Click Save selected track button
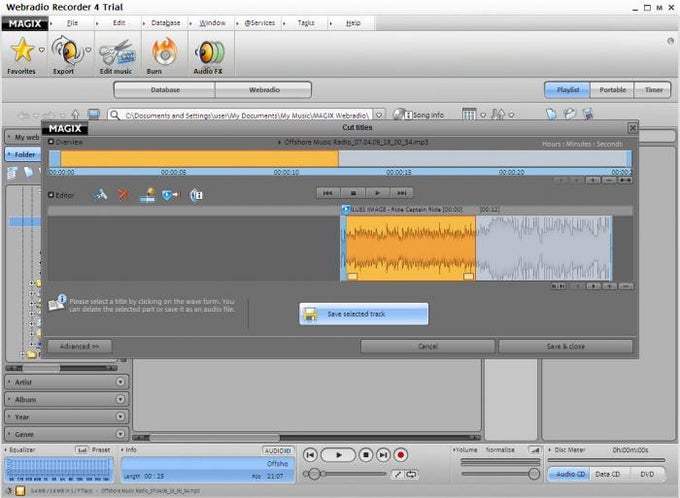The image size is (680, 498). click(x=363, y=314)
